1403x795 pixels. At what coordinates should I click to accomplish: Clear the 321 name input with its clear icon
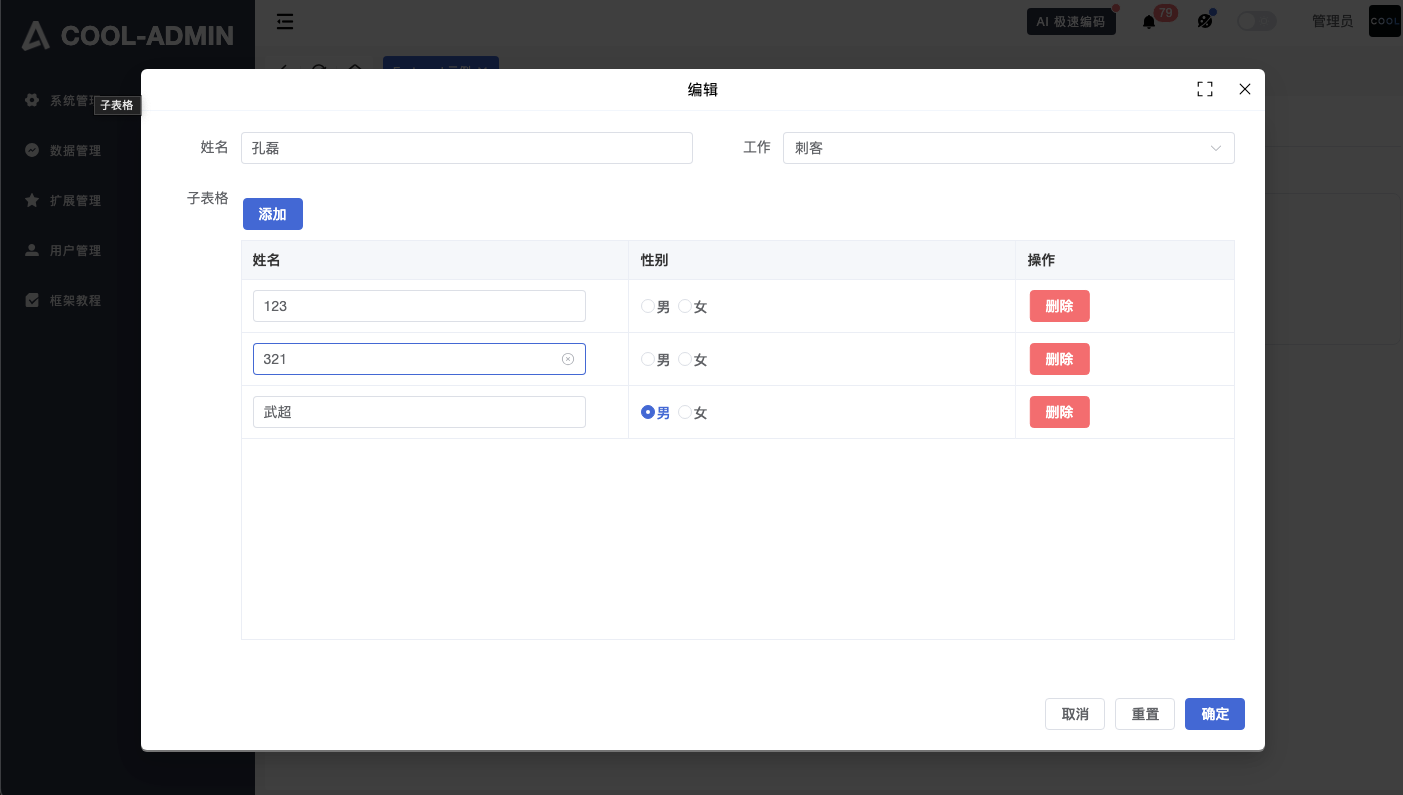(568, 359)
